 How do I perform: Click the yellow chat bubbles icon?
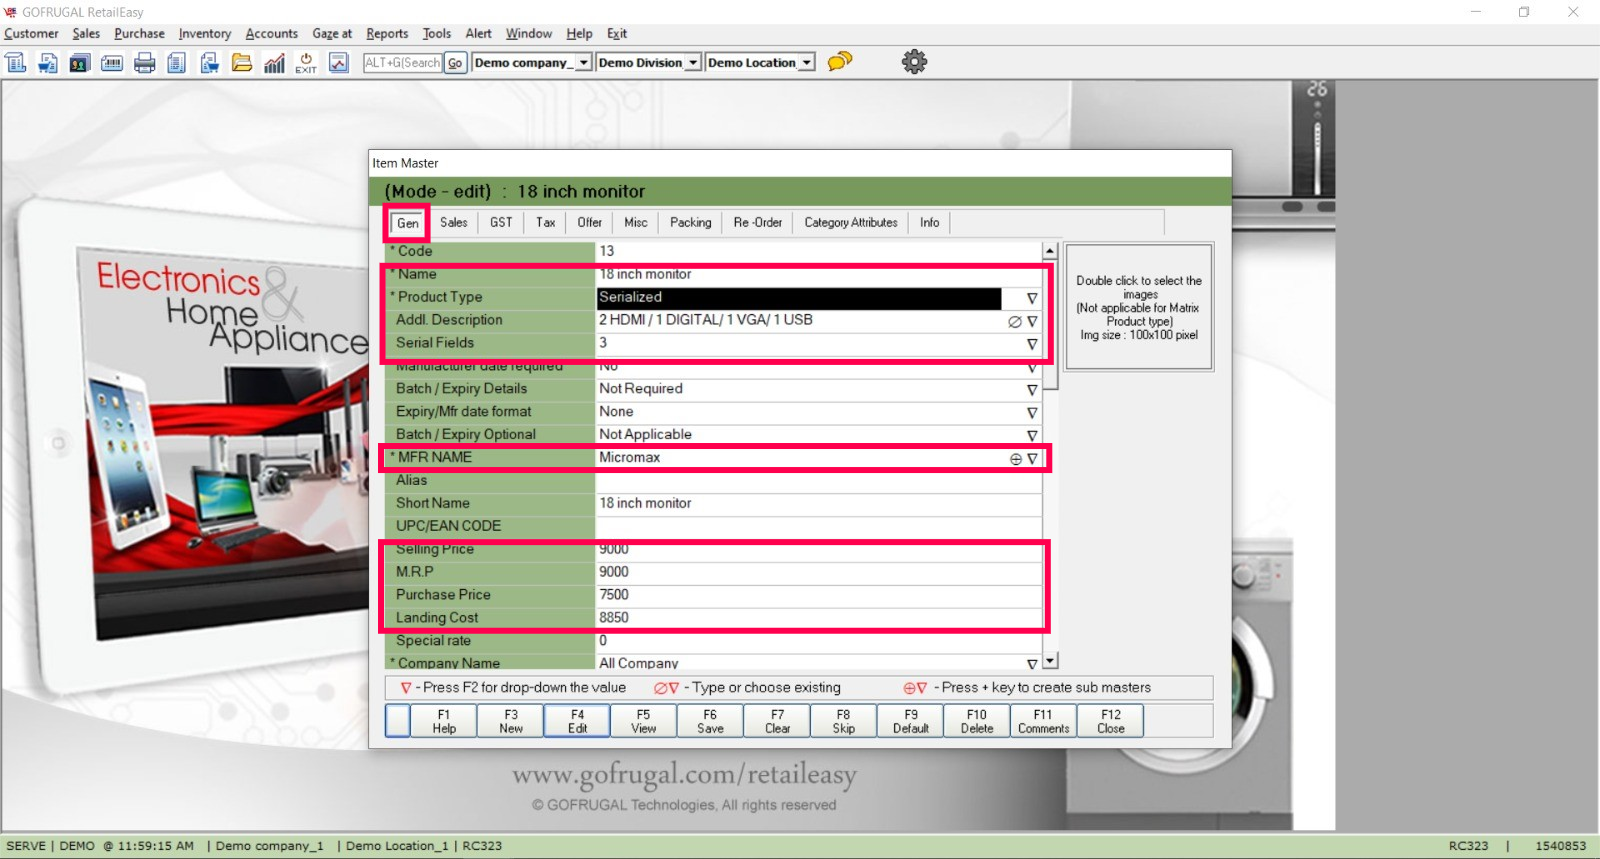pyautogui.click(x=840, y=62)
